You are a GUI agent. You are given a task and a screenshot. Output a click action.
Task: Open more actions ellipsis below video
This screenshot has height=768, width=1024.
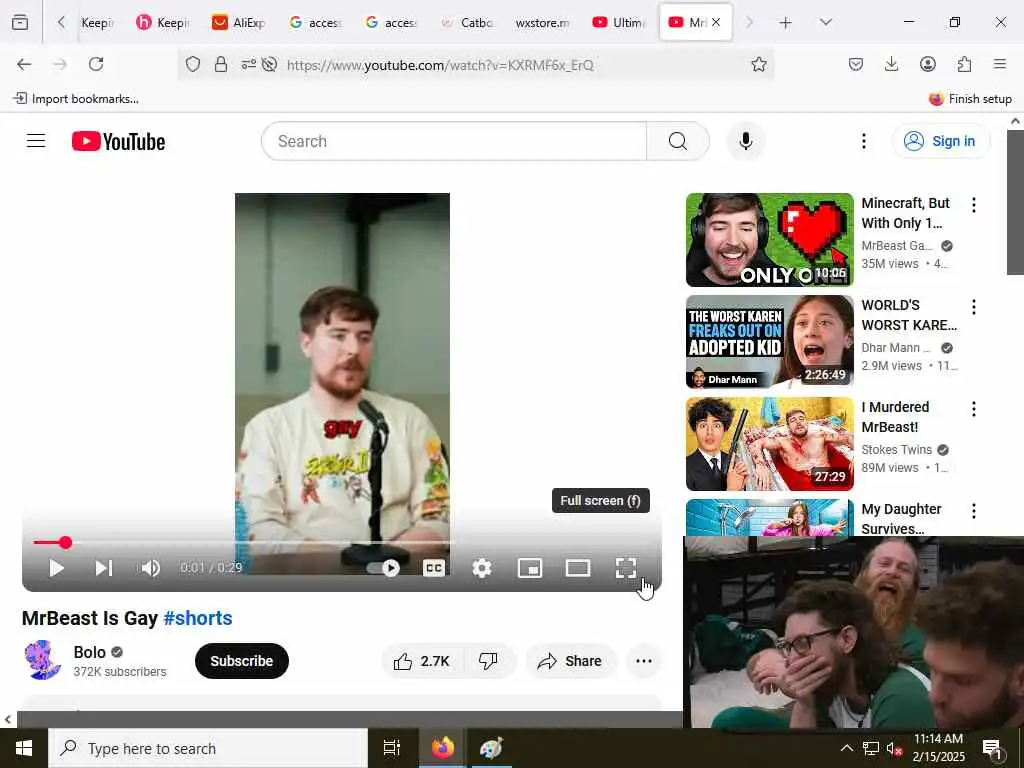(644, 662)
